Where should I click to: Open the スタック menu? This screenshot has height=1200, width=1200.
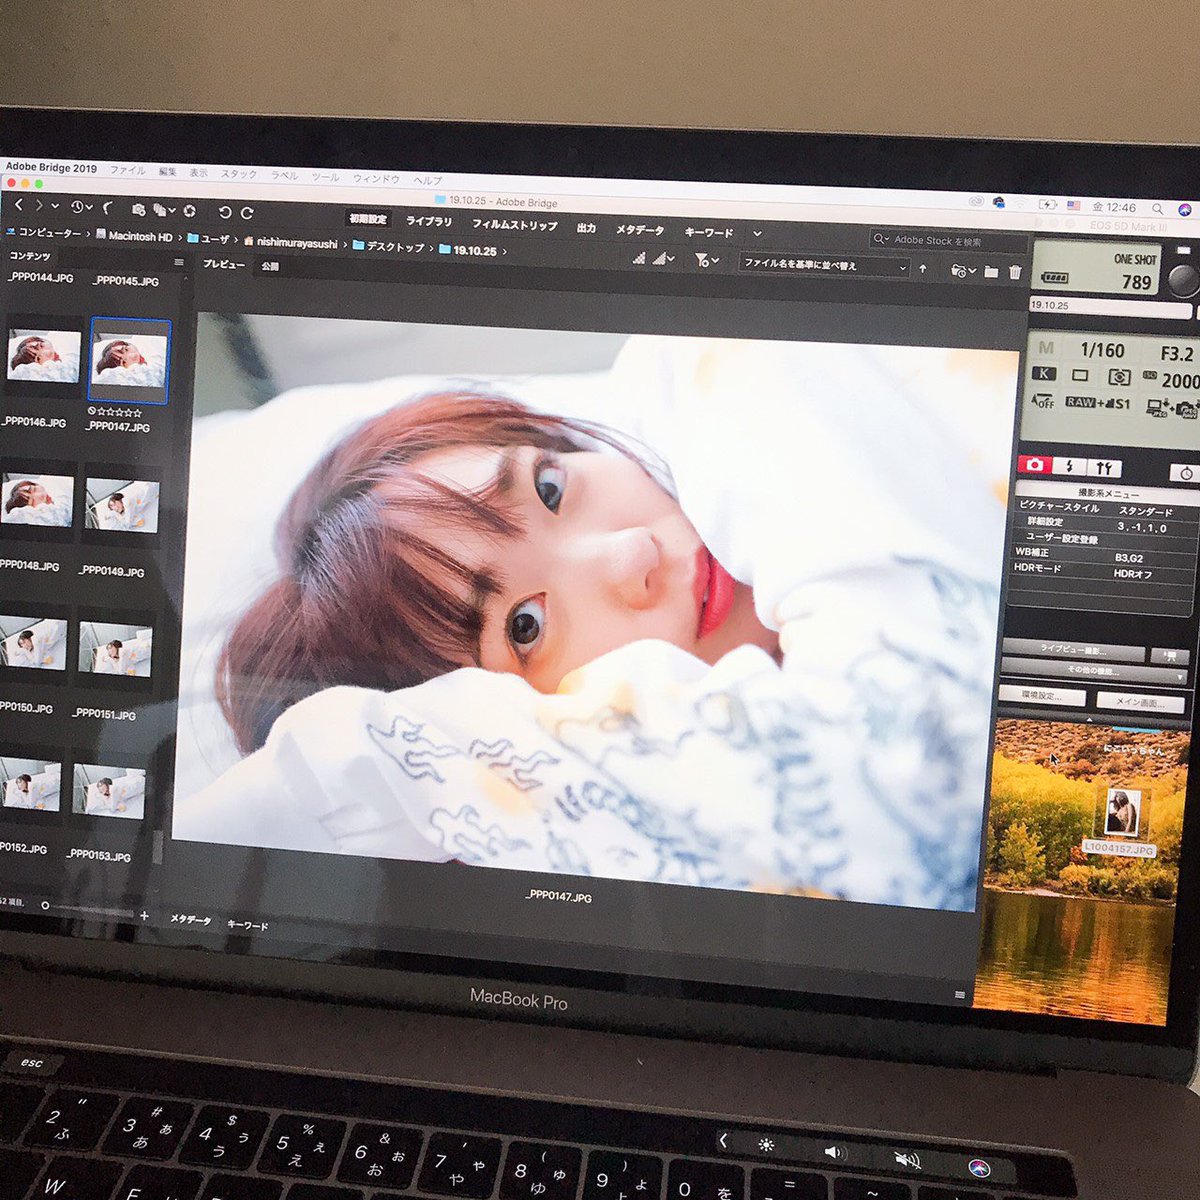[x=238, y=174]
